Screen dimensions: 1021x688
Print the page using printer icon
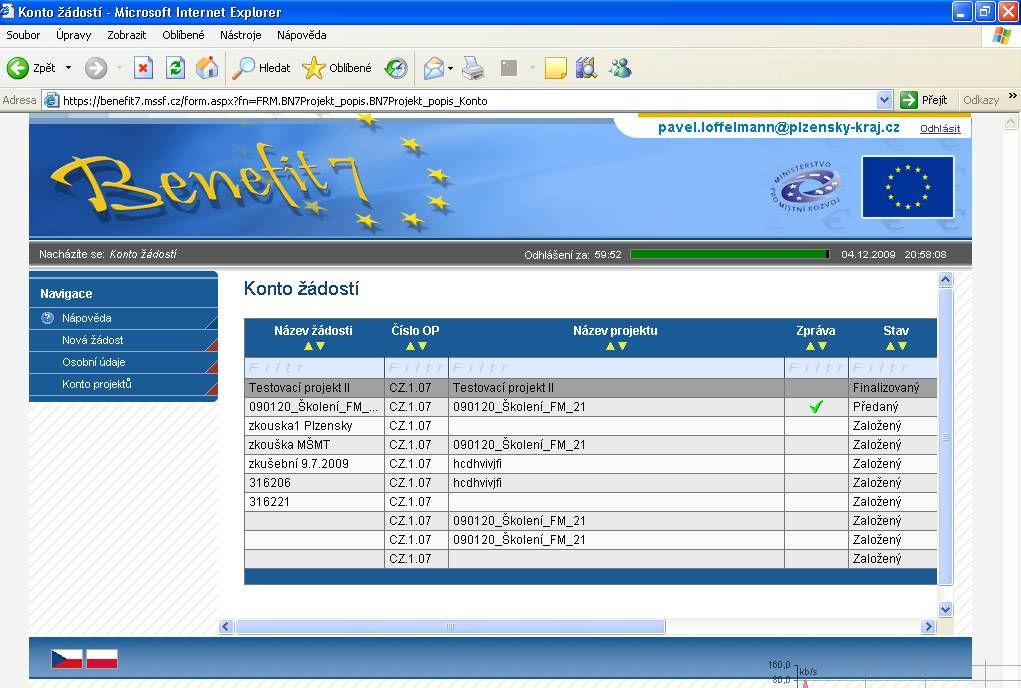473,68
